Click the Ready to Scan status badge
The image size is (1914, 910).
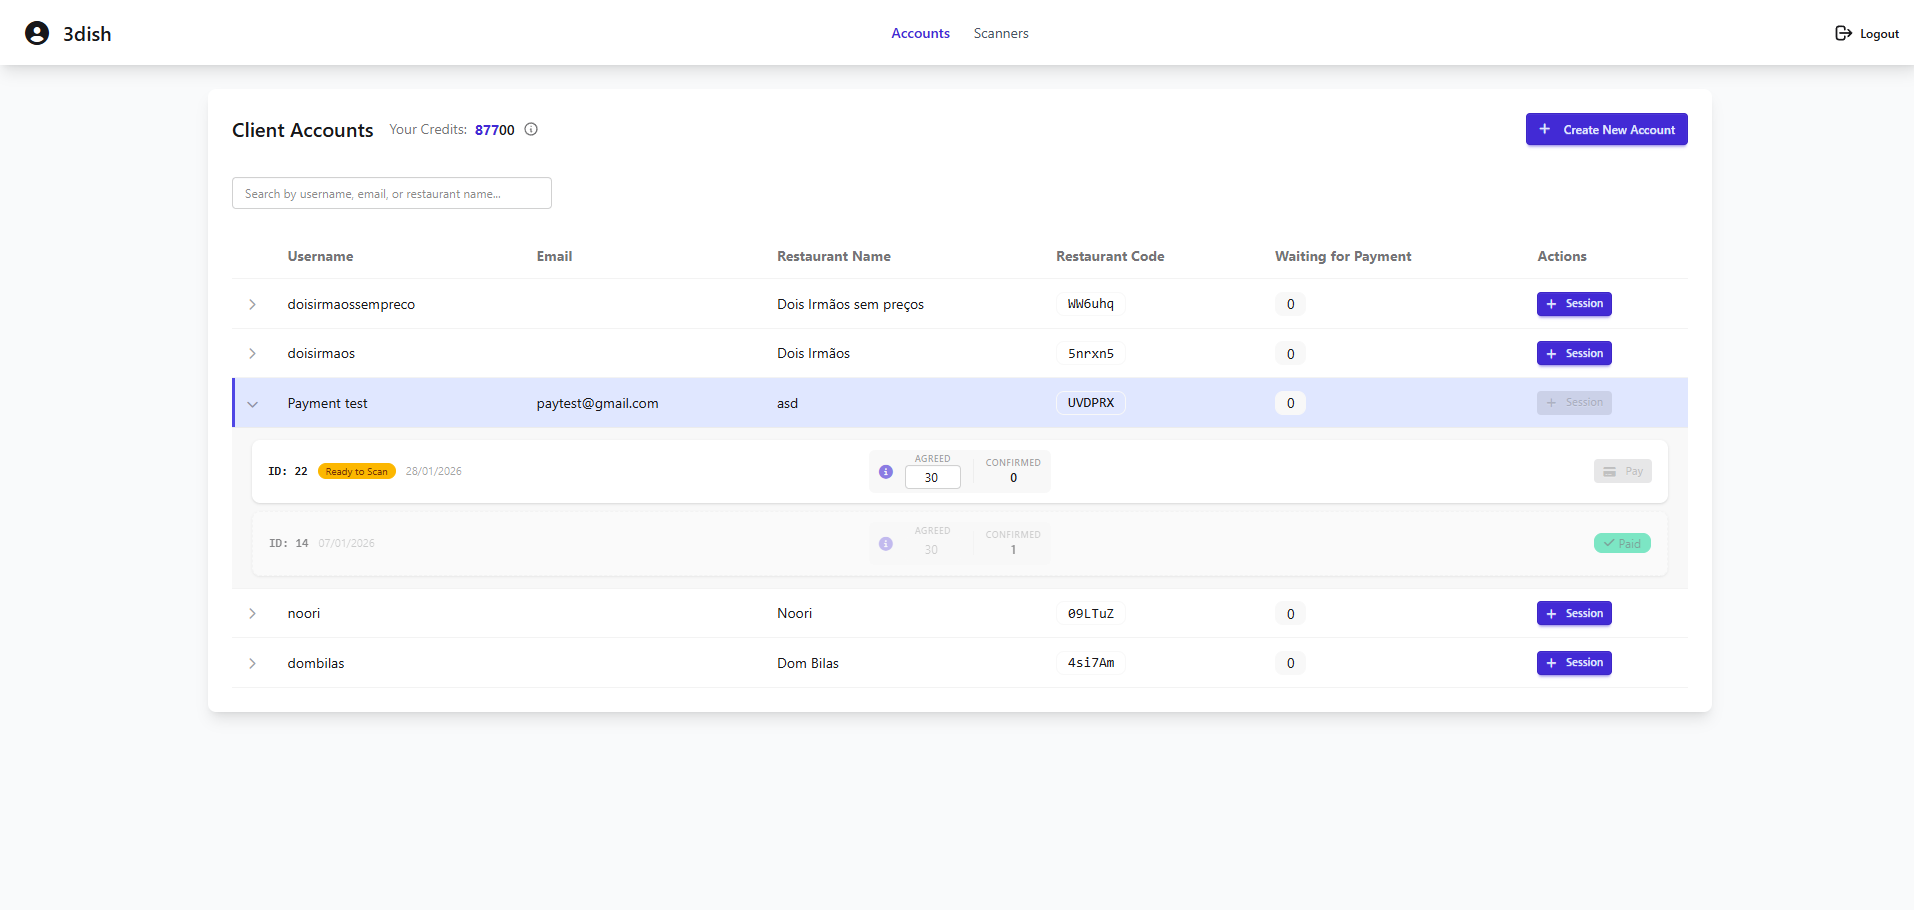click(355, 470)
